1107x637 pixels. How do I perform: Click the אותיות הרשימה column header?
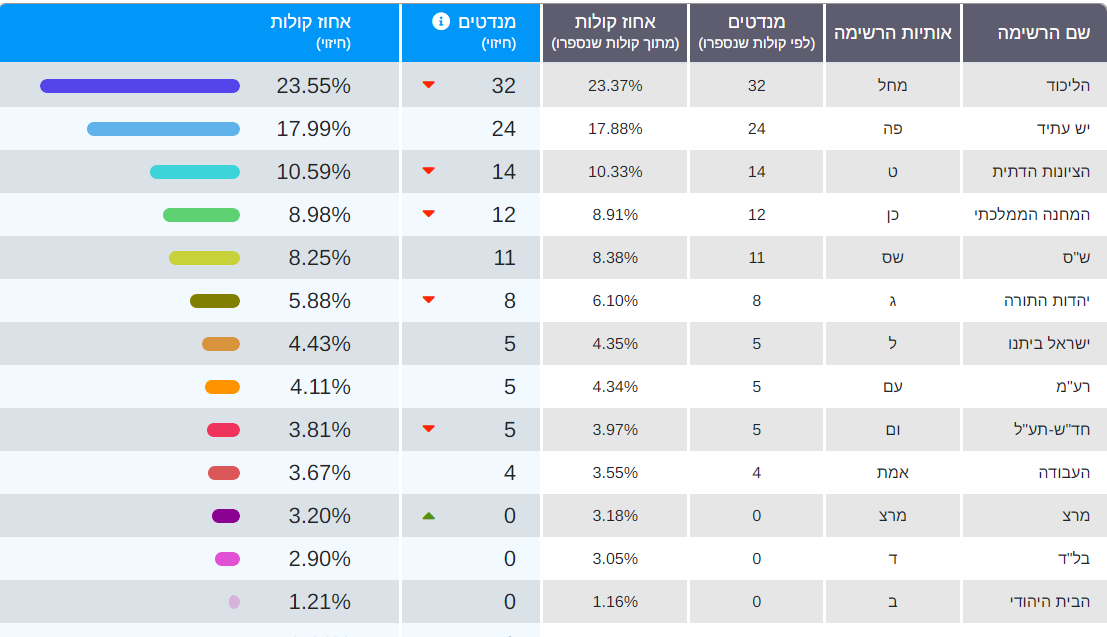892,33
